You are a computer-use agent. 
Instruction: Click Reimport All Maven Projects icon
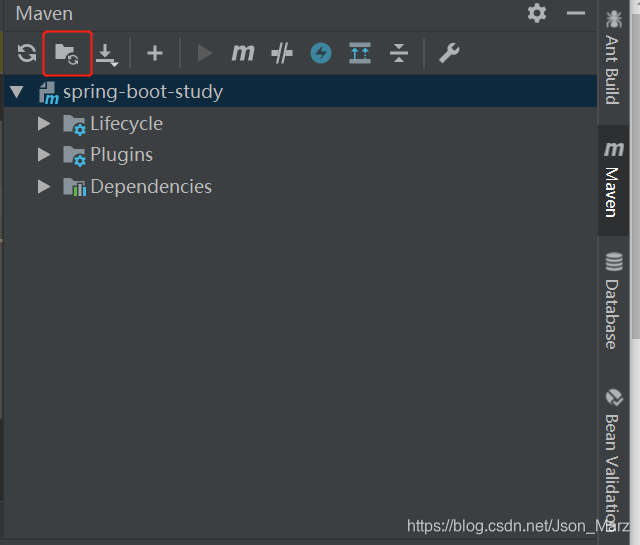[x=27, y=53]
